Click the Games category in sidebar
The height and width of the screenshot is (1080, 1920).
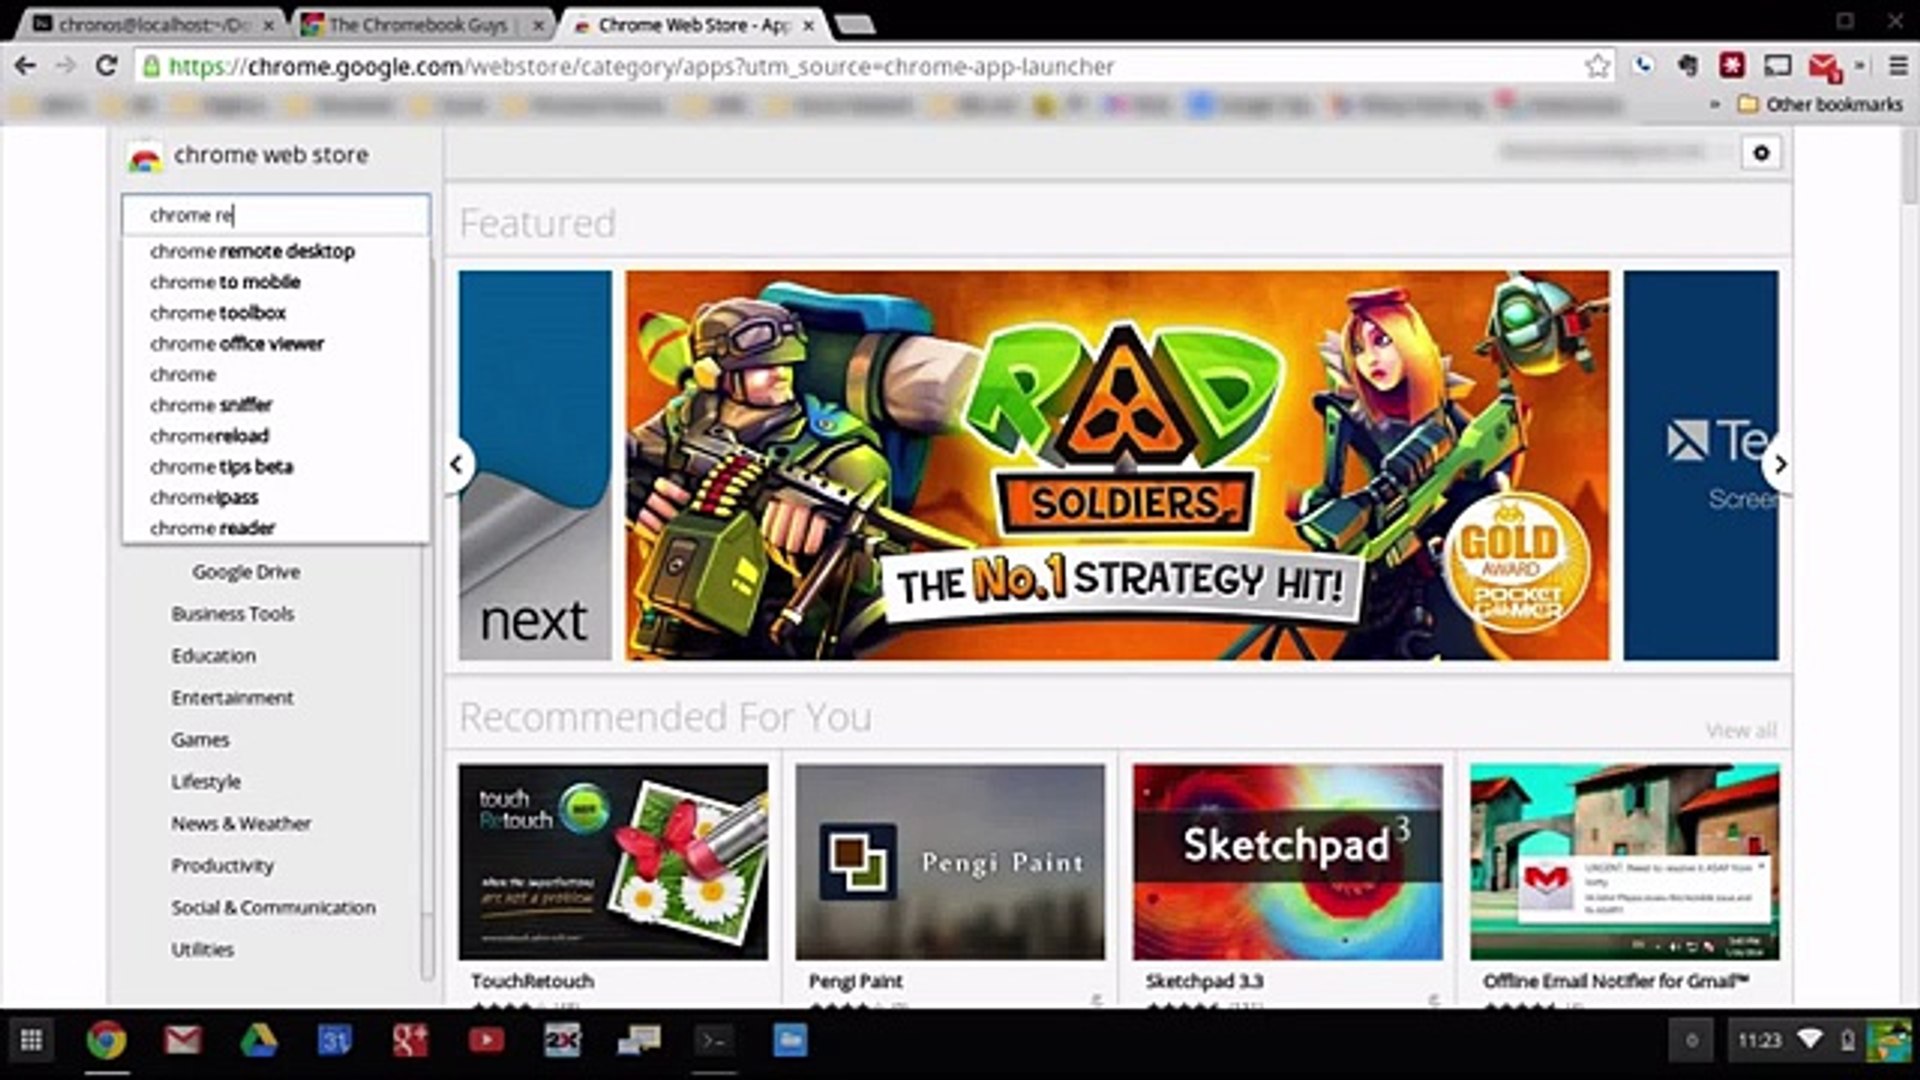(x=199, y=740)
